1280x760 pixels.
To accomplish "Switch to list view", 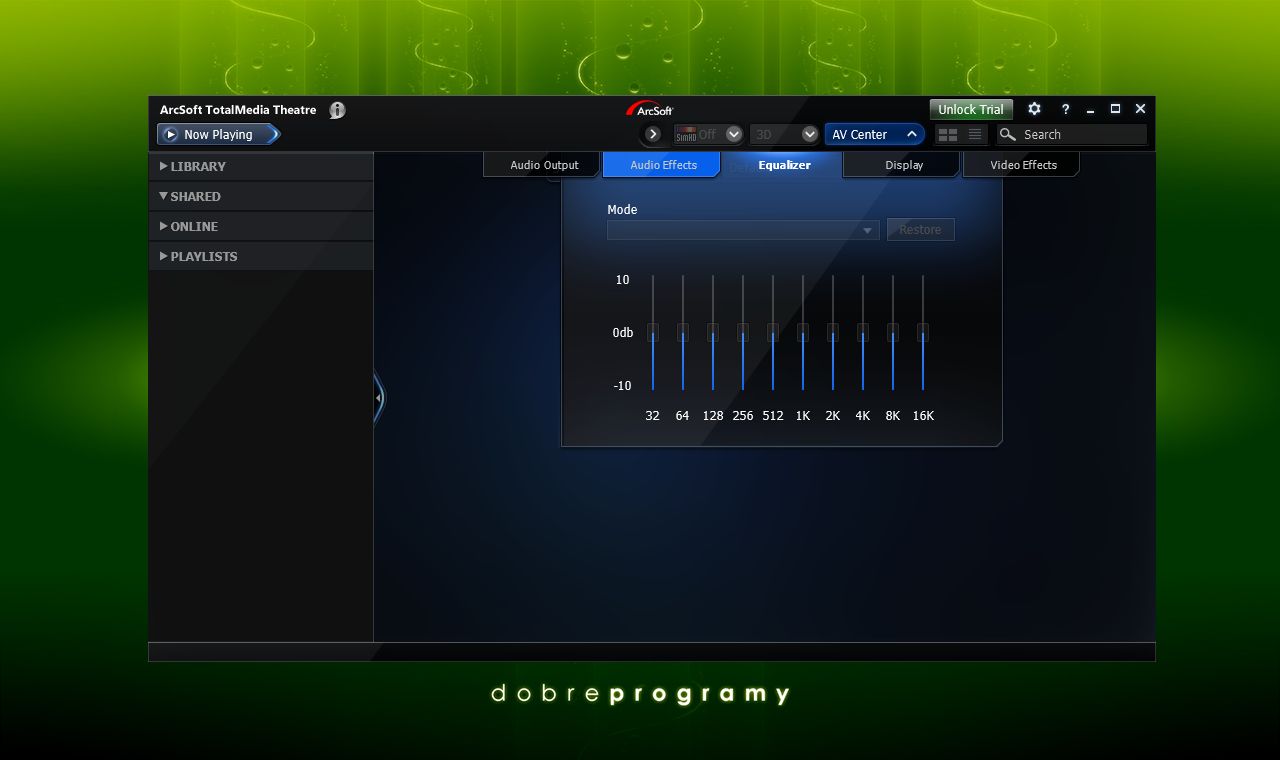I will [975, 134].
